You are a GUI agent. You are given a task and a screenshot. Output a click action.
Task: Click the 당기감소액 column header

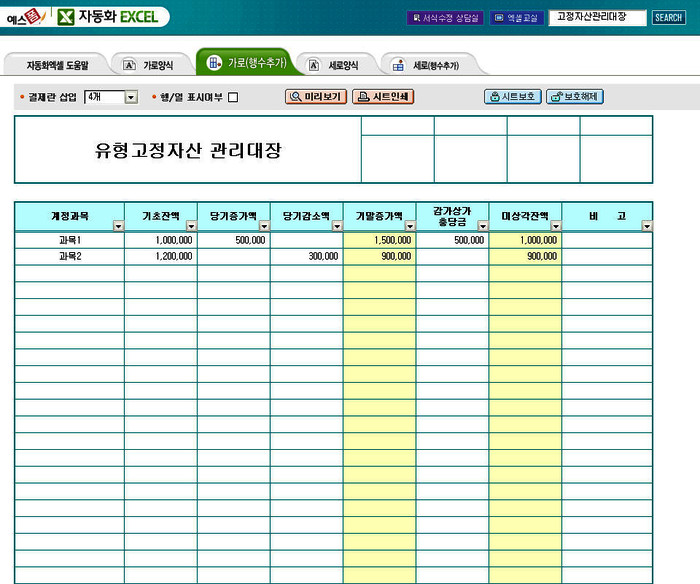click(x=307, y=217)
